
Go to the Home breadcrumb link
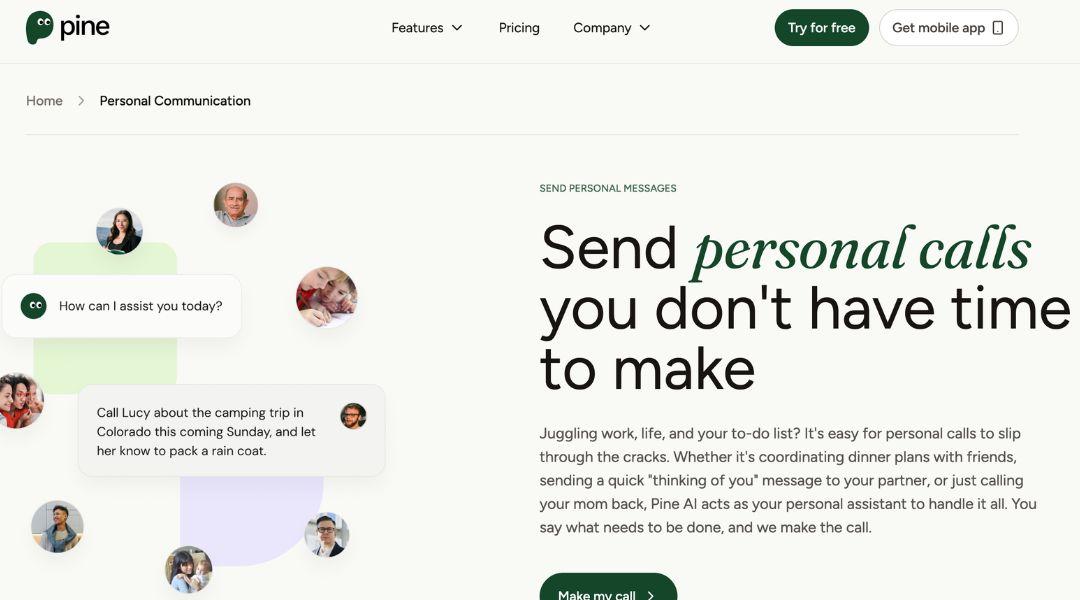(44, 101)
